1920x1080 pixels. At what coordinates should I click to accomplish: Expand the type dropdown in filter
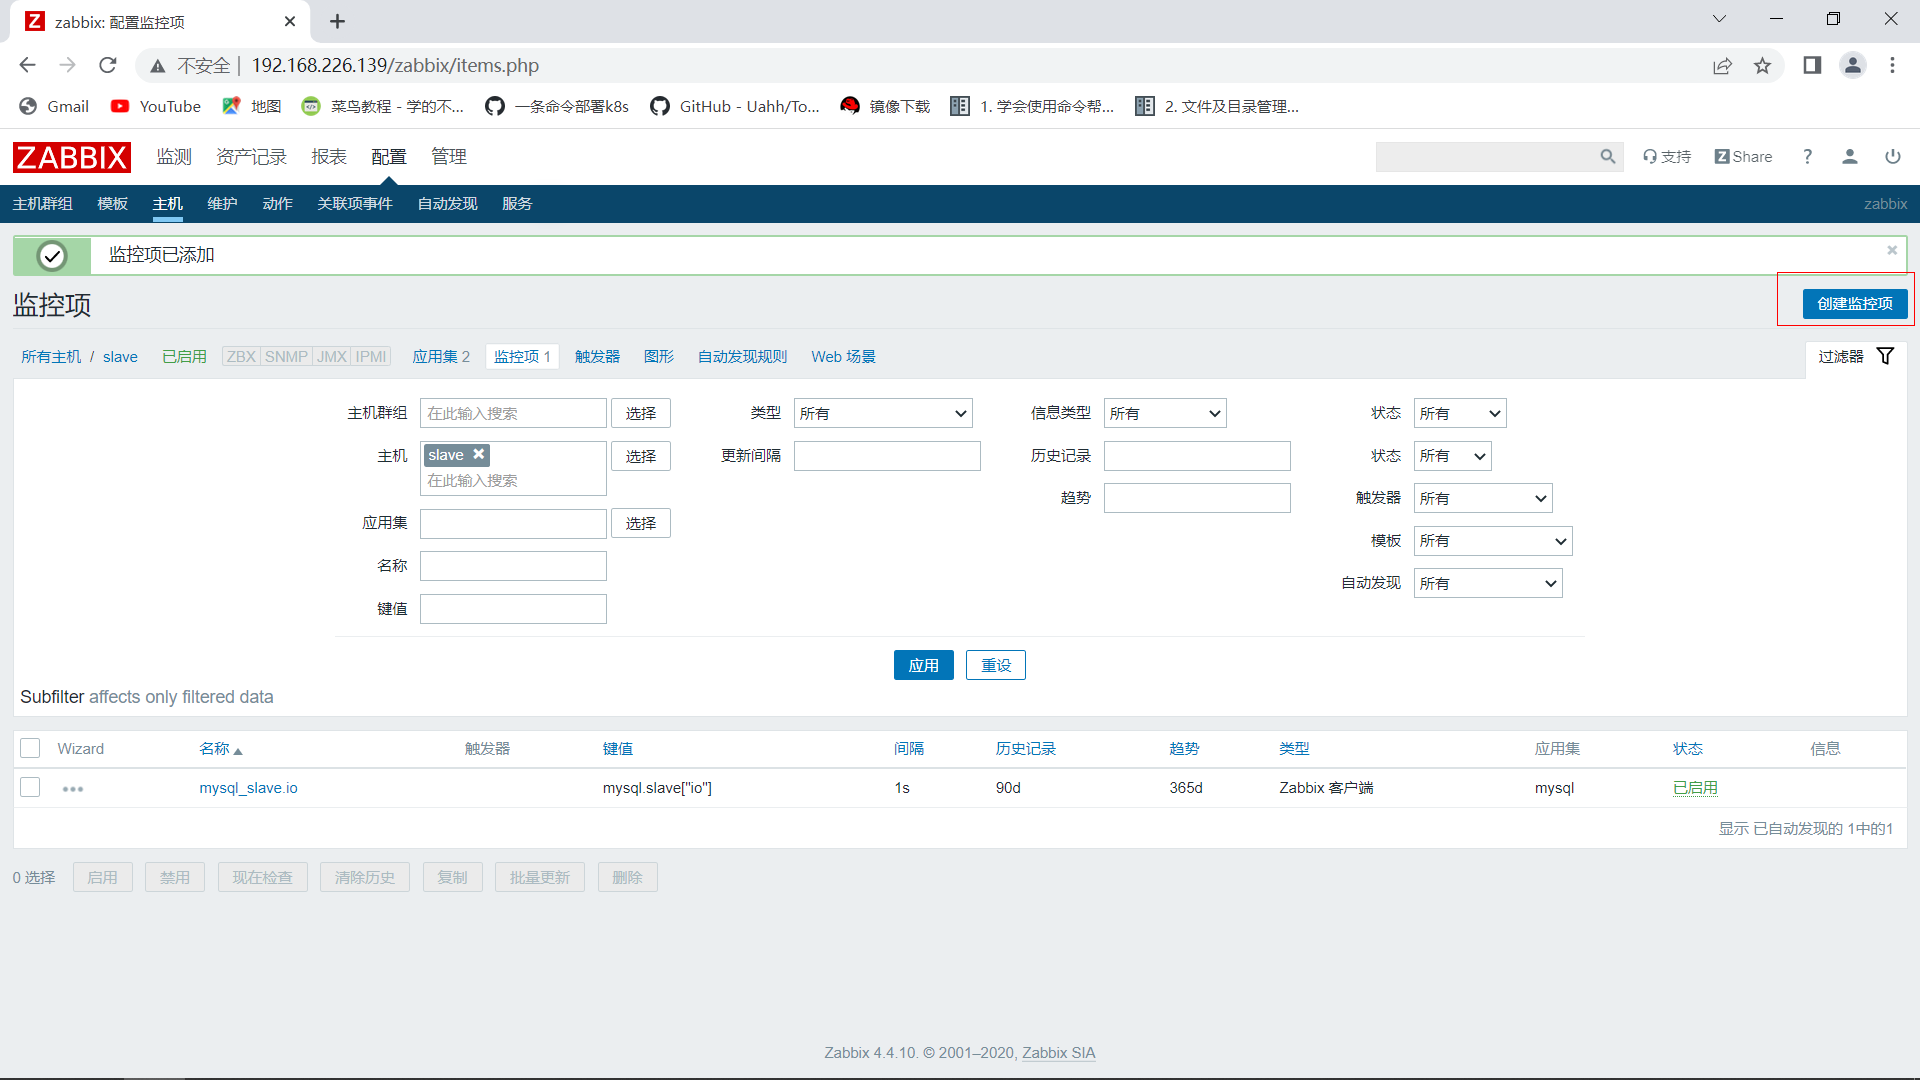click(882, 414)
